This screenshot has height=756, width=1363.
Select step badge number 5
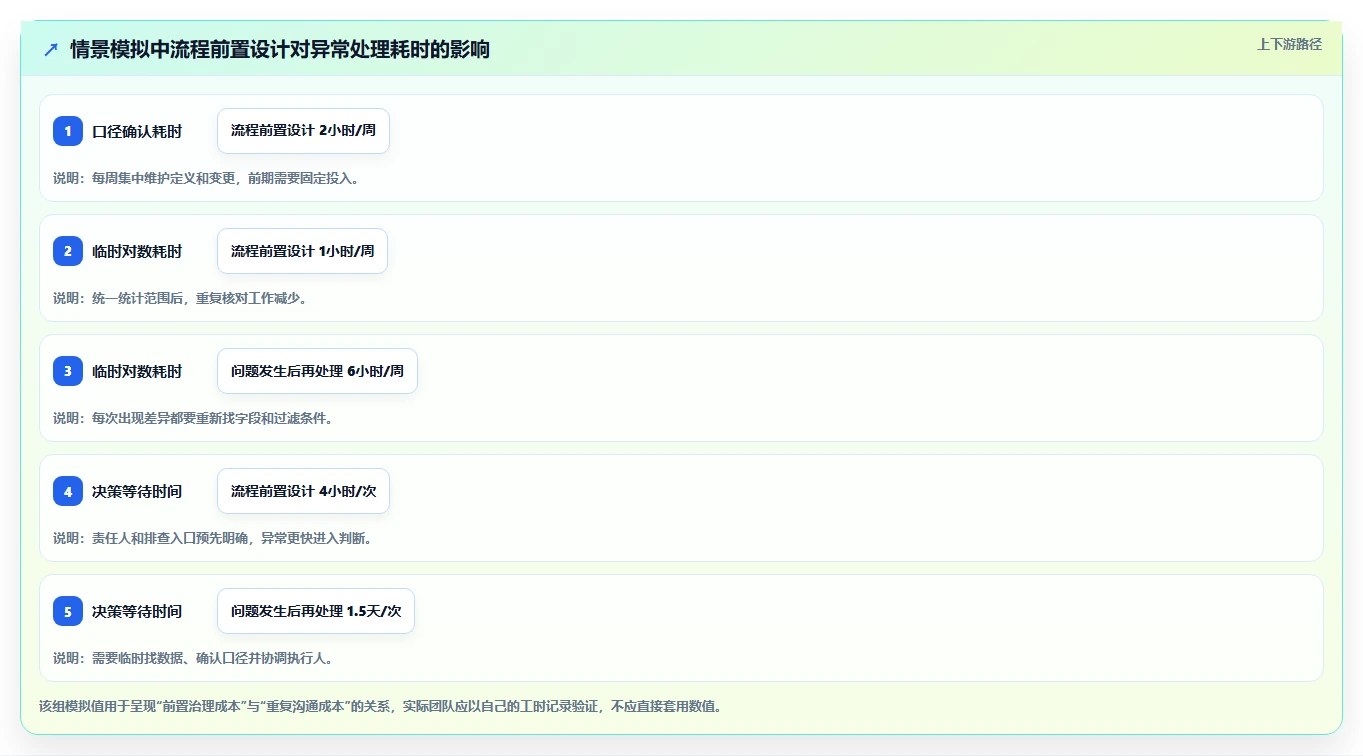(x=68, y=611)
